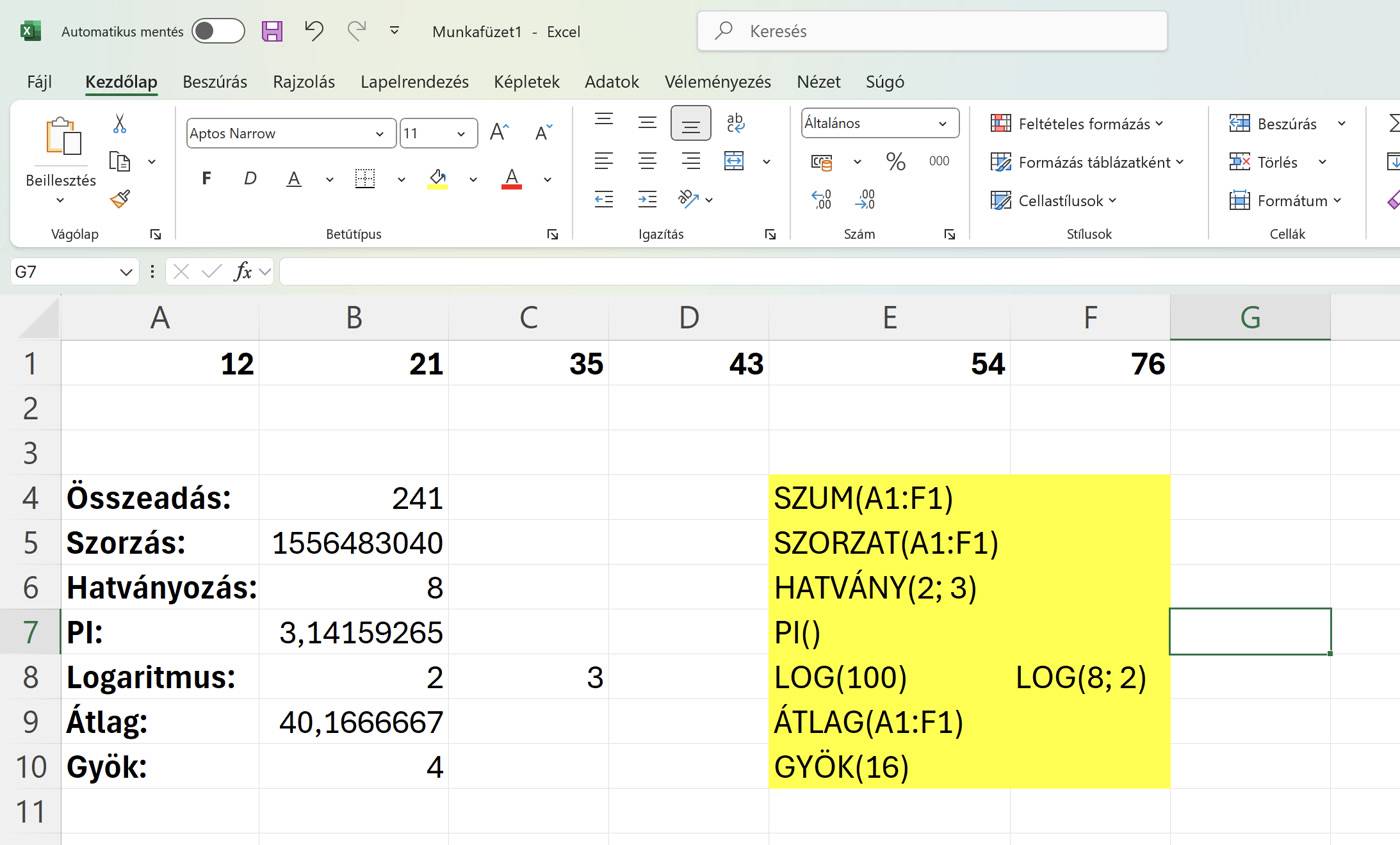Screen dimensions: 1400x845
Task: Apply percent style
Action: (895, 161)
